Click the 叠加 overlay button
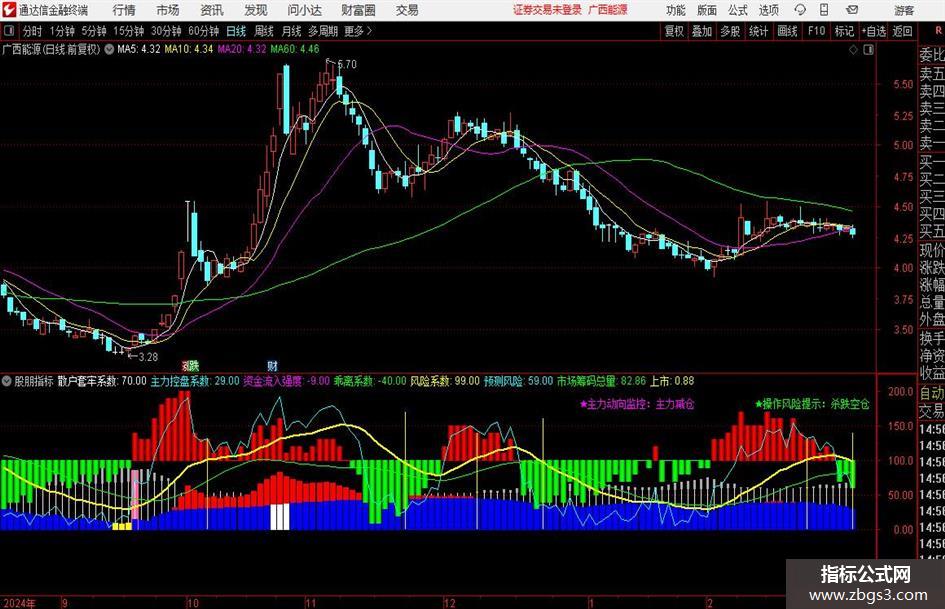The height and width of the screenshot is (609, 945). click(702, 31)
